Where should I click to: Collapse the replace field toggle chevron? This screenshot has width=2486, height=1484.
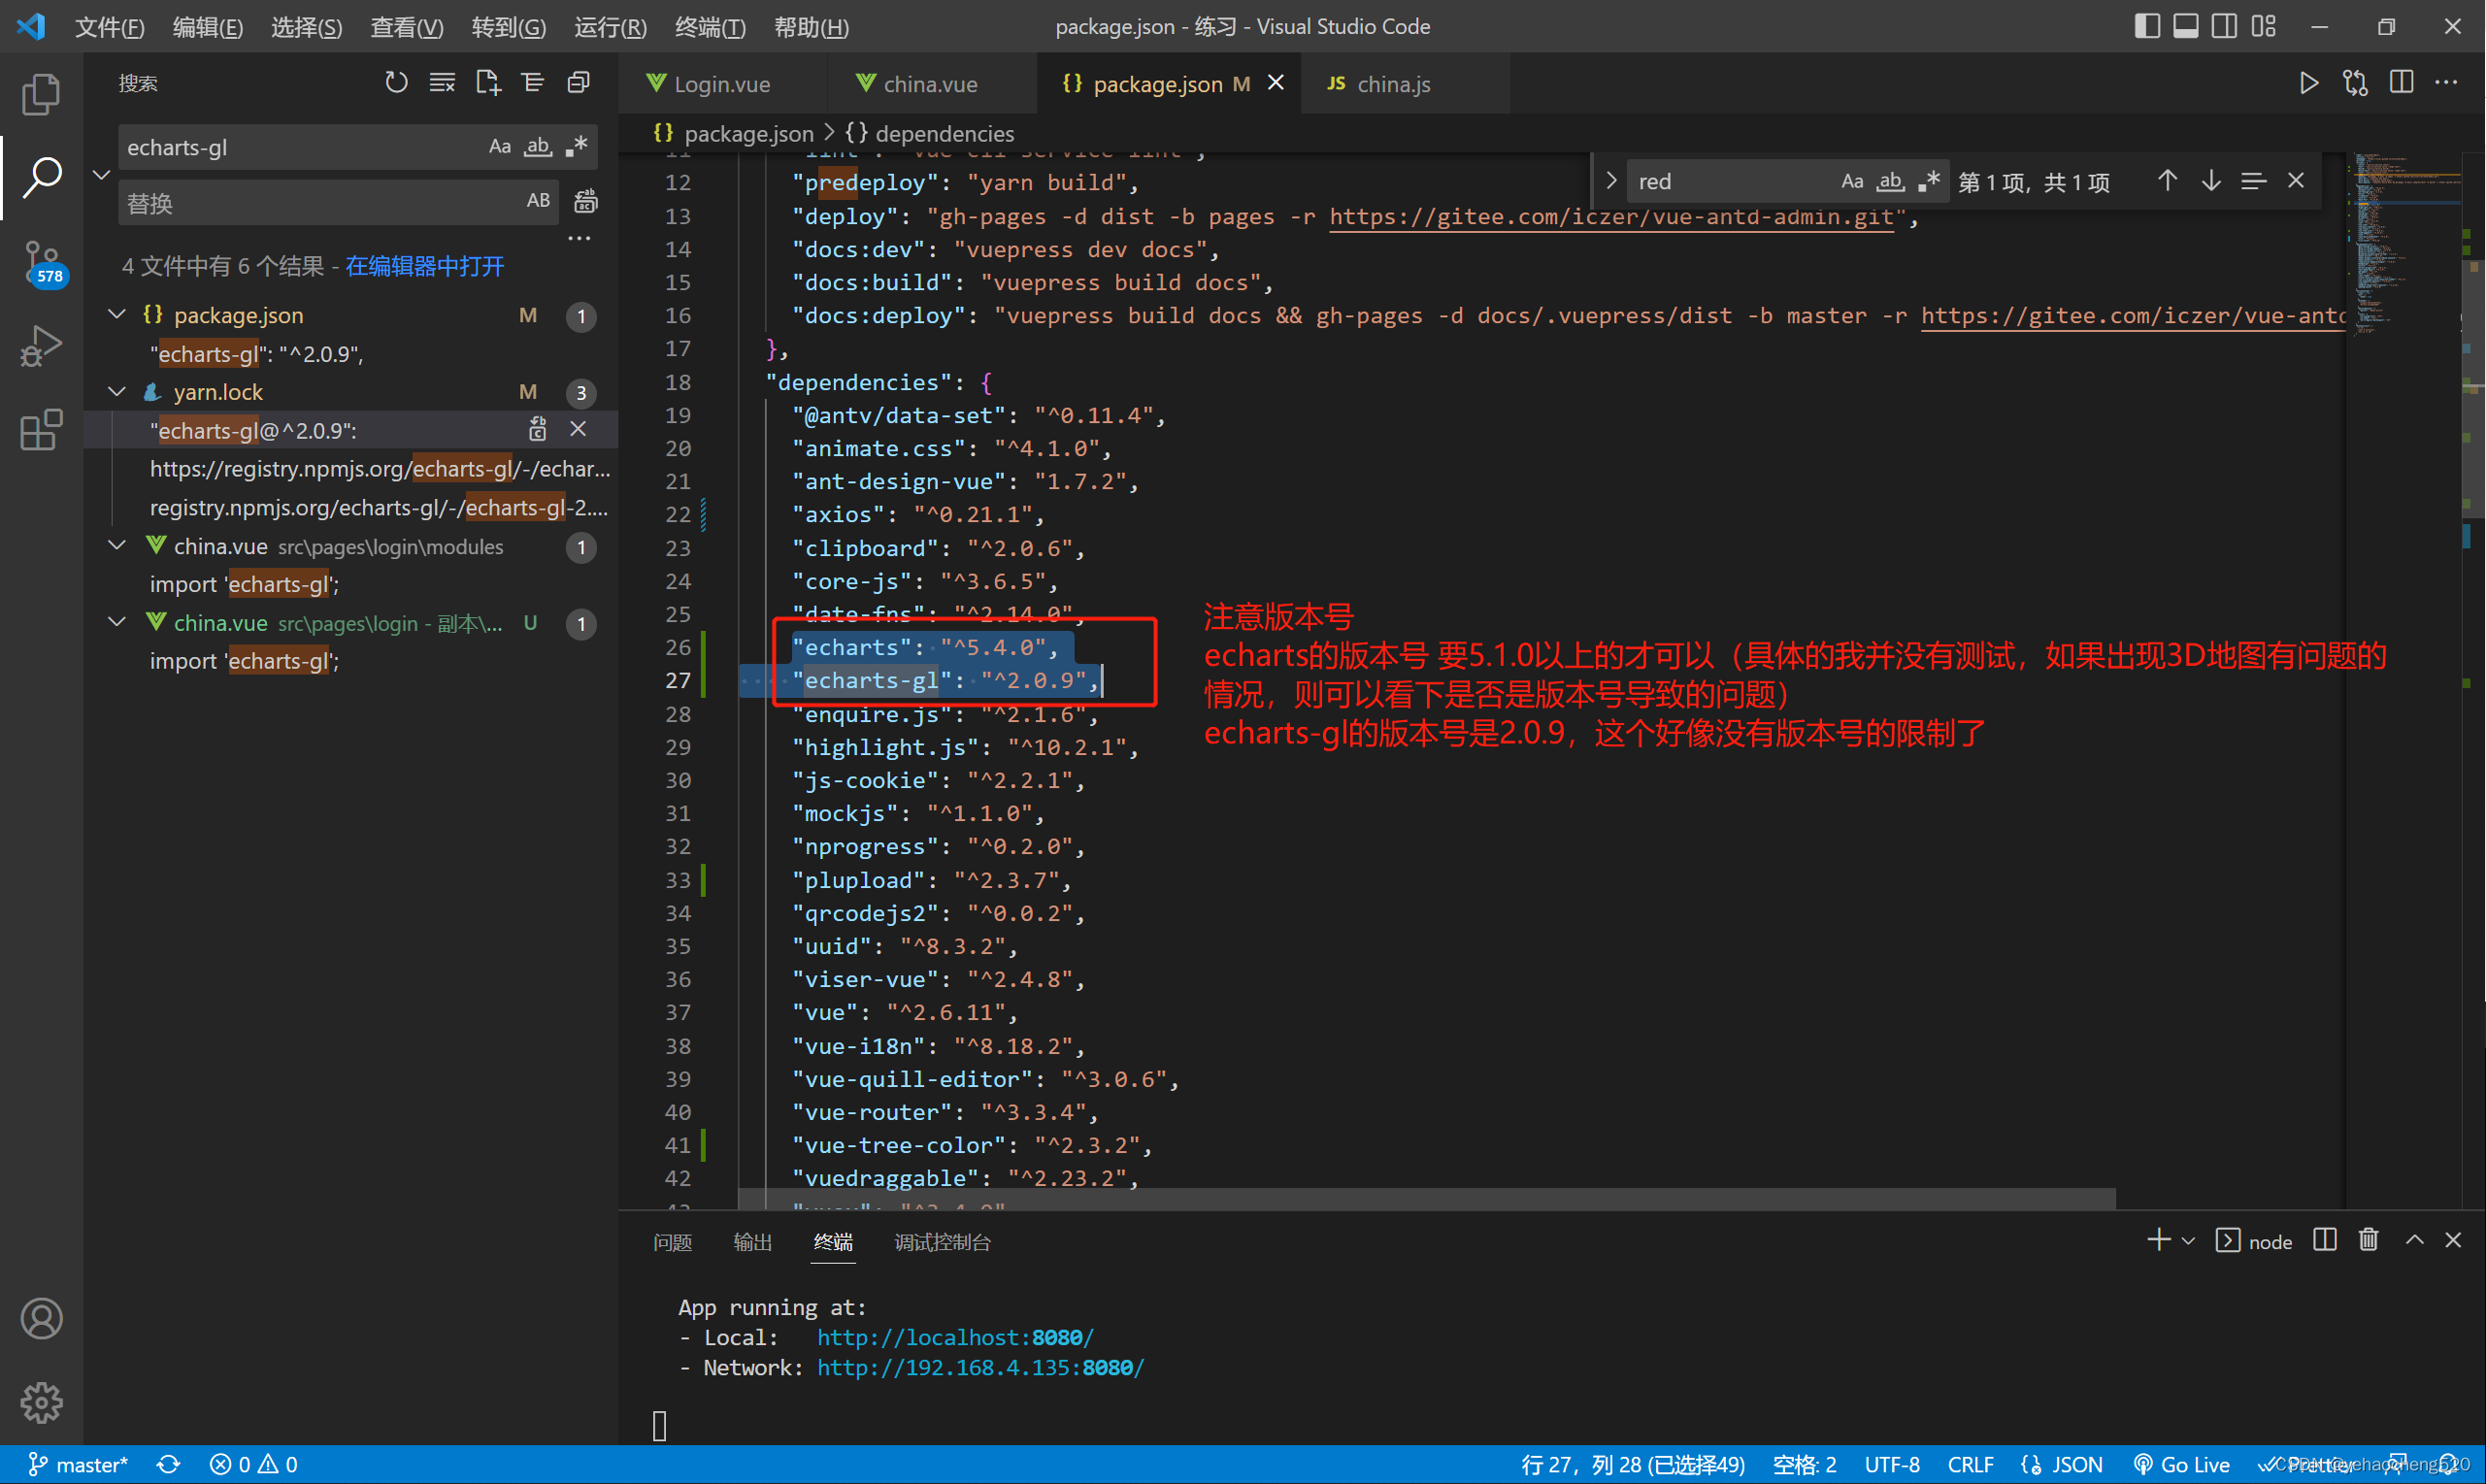point(101,174)
